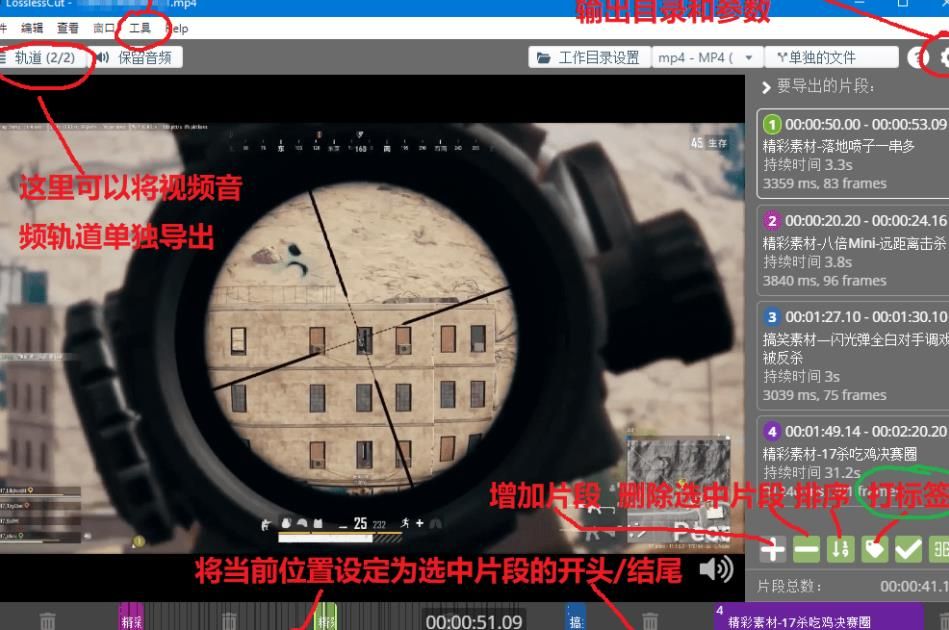Screen dimensions: 949x630
Task: Click the 00:00:50.00 - 00:00:53.09 time range
Action: tap(866, 124)
